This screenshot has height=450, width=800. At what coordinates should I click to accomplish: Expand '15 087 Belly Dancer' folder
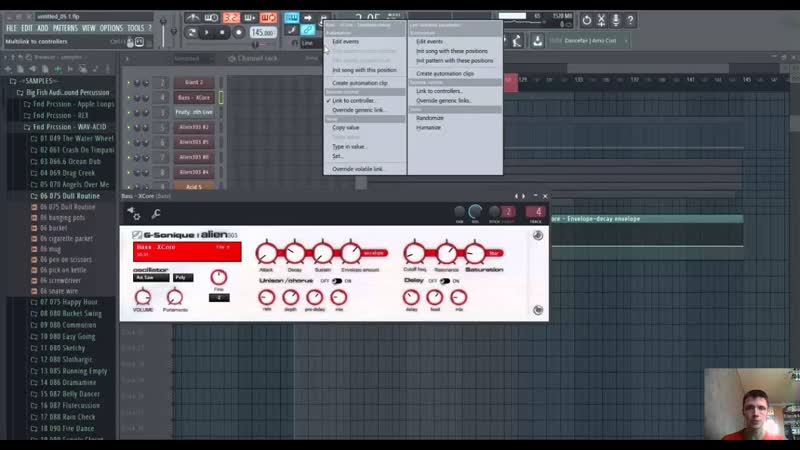65,394
